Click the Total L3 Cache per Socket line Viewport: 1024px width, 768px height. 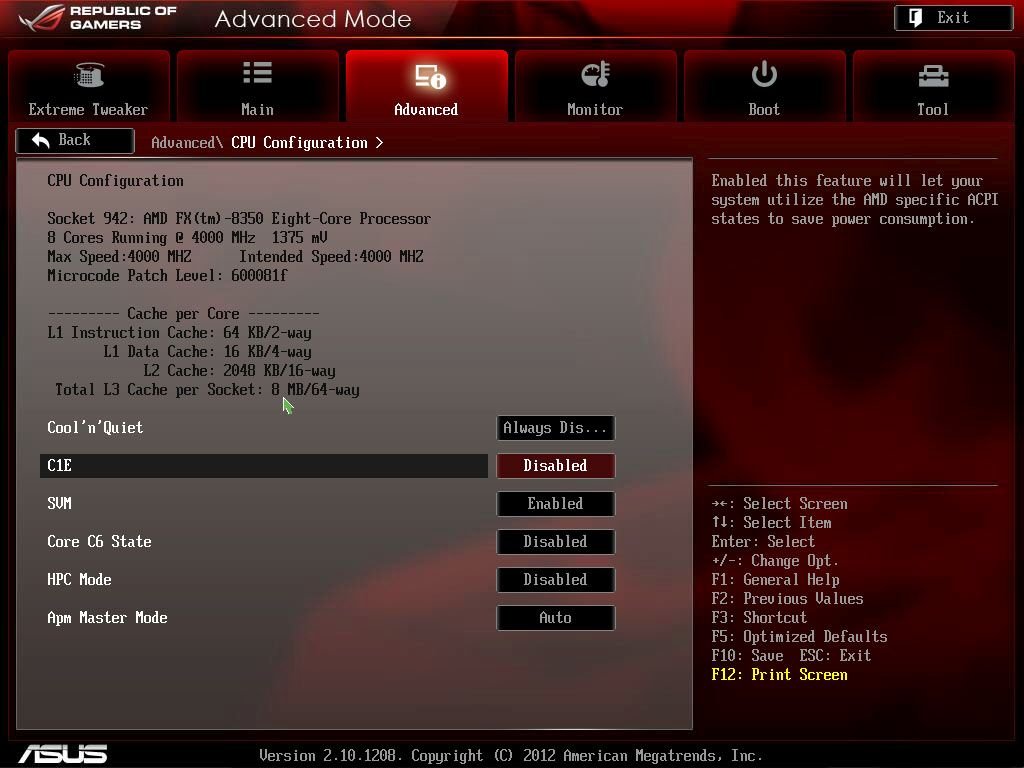208,390
